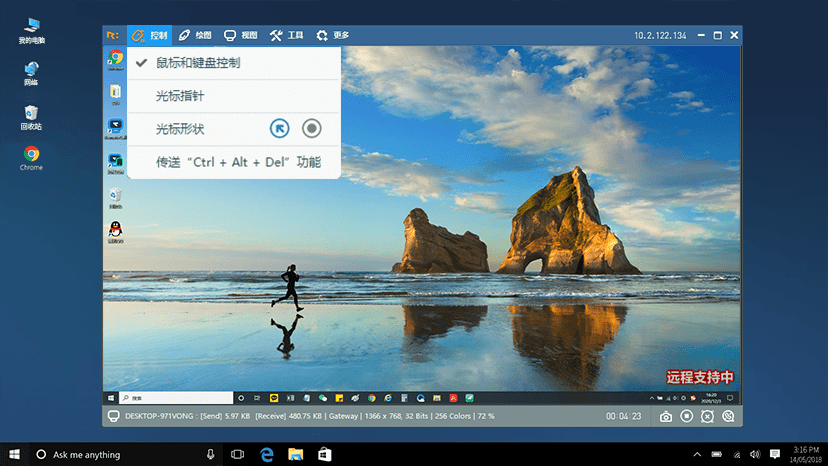Open File Explorer on local taskbar

point(296,454)
